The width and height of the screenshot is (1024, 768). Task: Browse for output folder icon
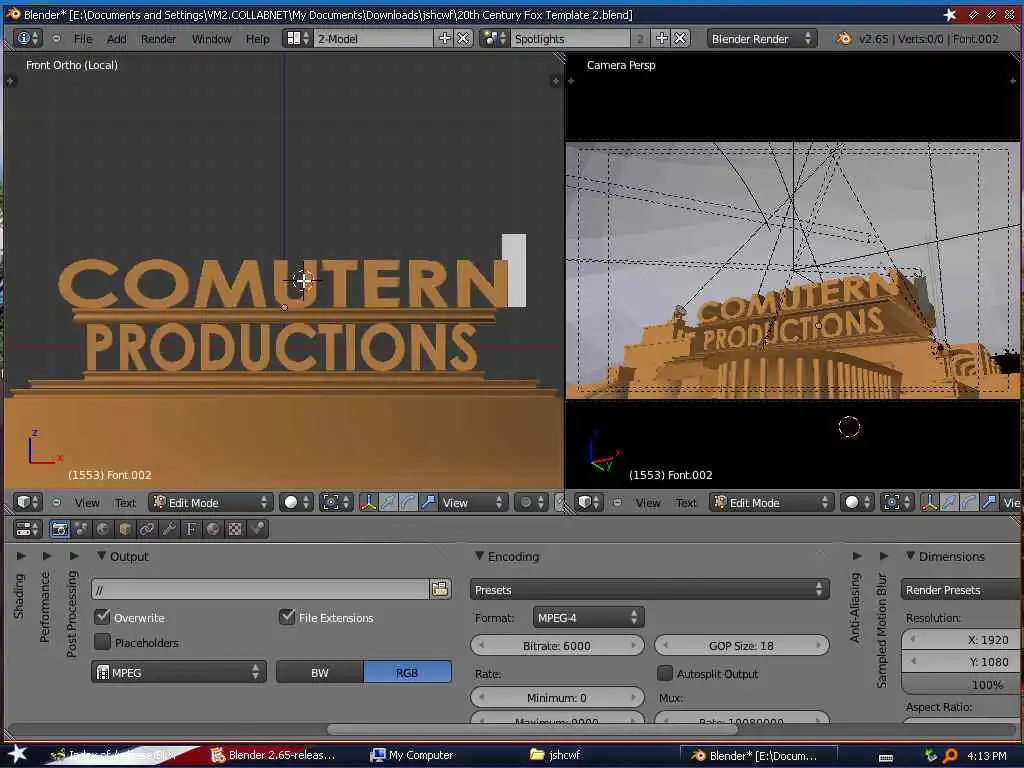[x=440, y=589]
